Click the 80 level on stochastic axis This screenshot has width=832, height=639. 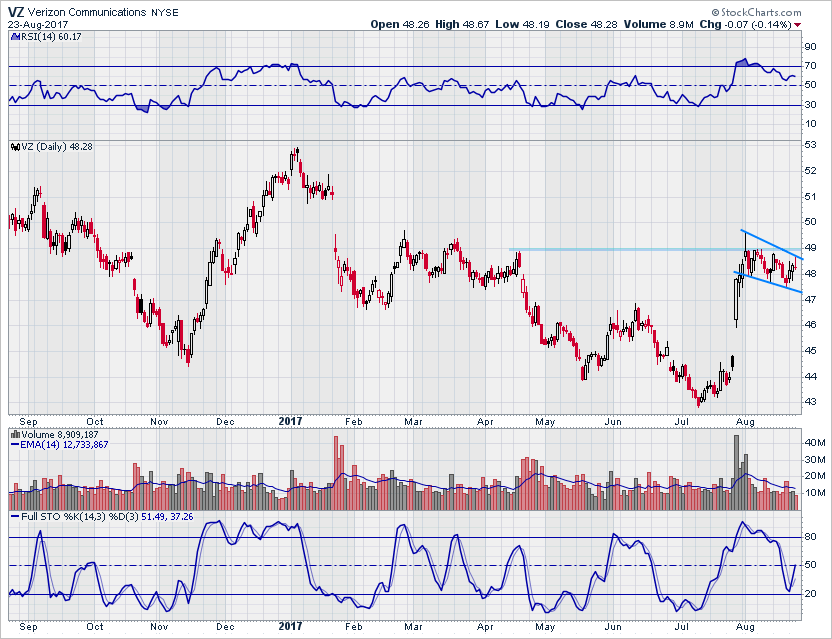click(x=810, y=537)
